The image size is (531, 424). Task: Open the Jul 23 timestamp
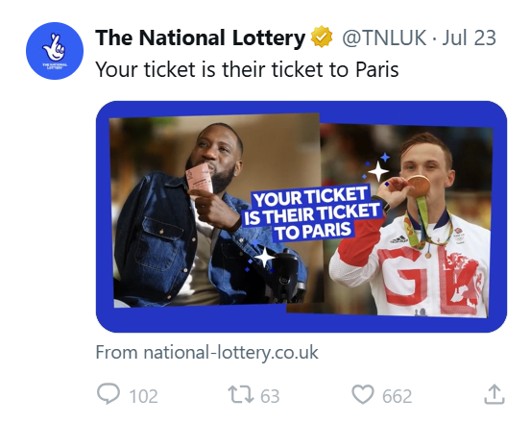469,38
